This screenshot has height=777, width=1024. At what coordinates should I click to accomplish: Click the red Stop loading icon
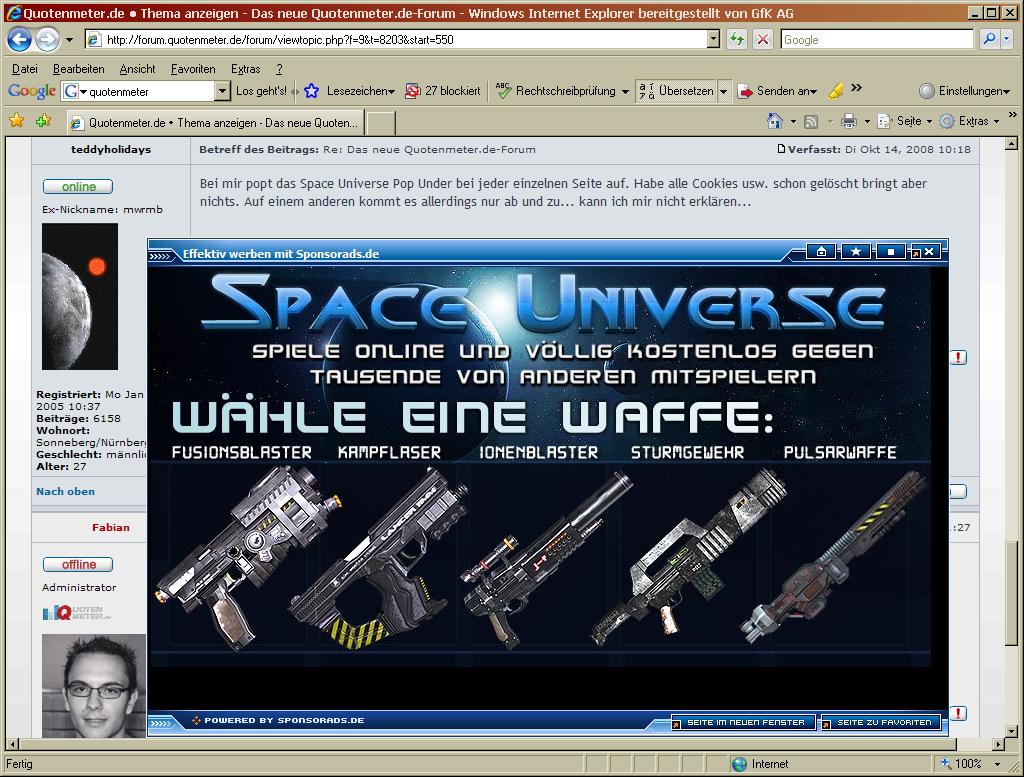coord(762,39)
